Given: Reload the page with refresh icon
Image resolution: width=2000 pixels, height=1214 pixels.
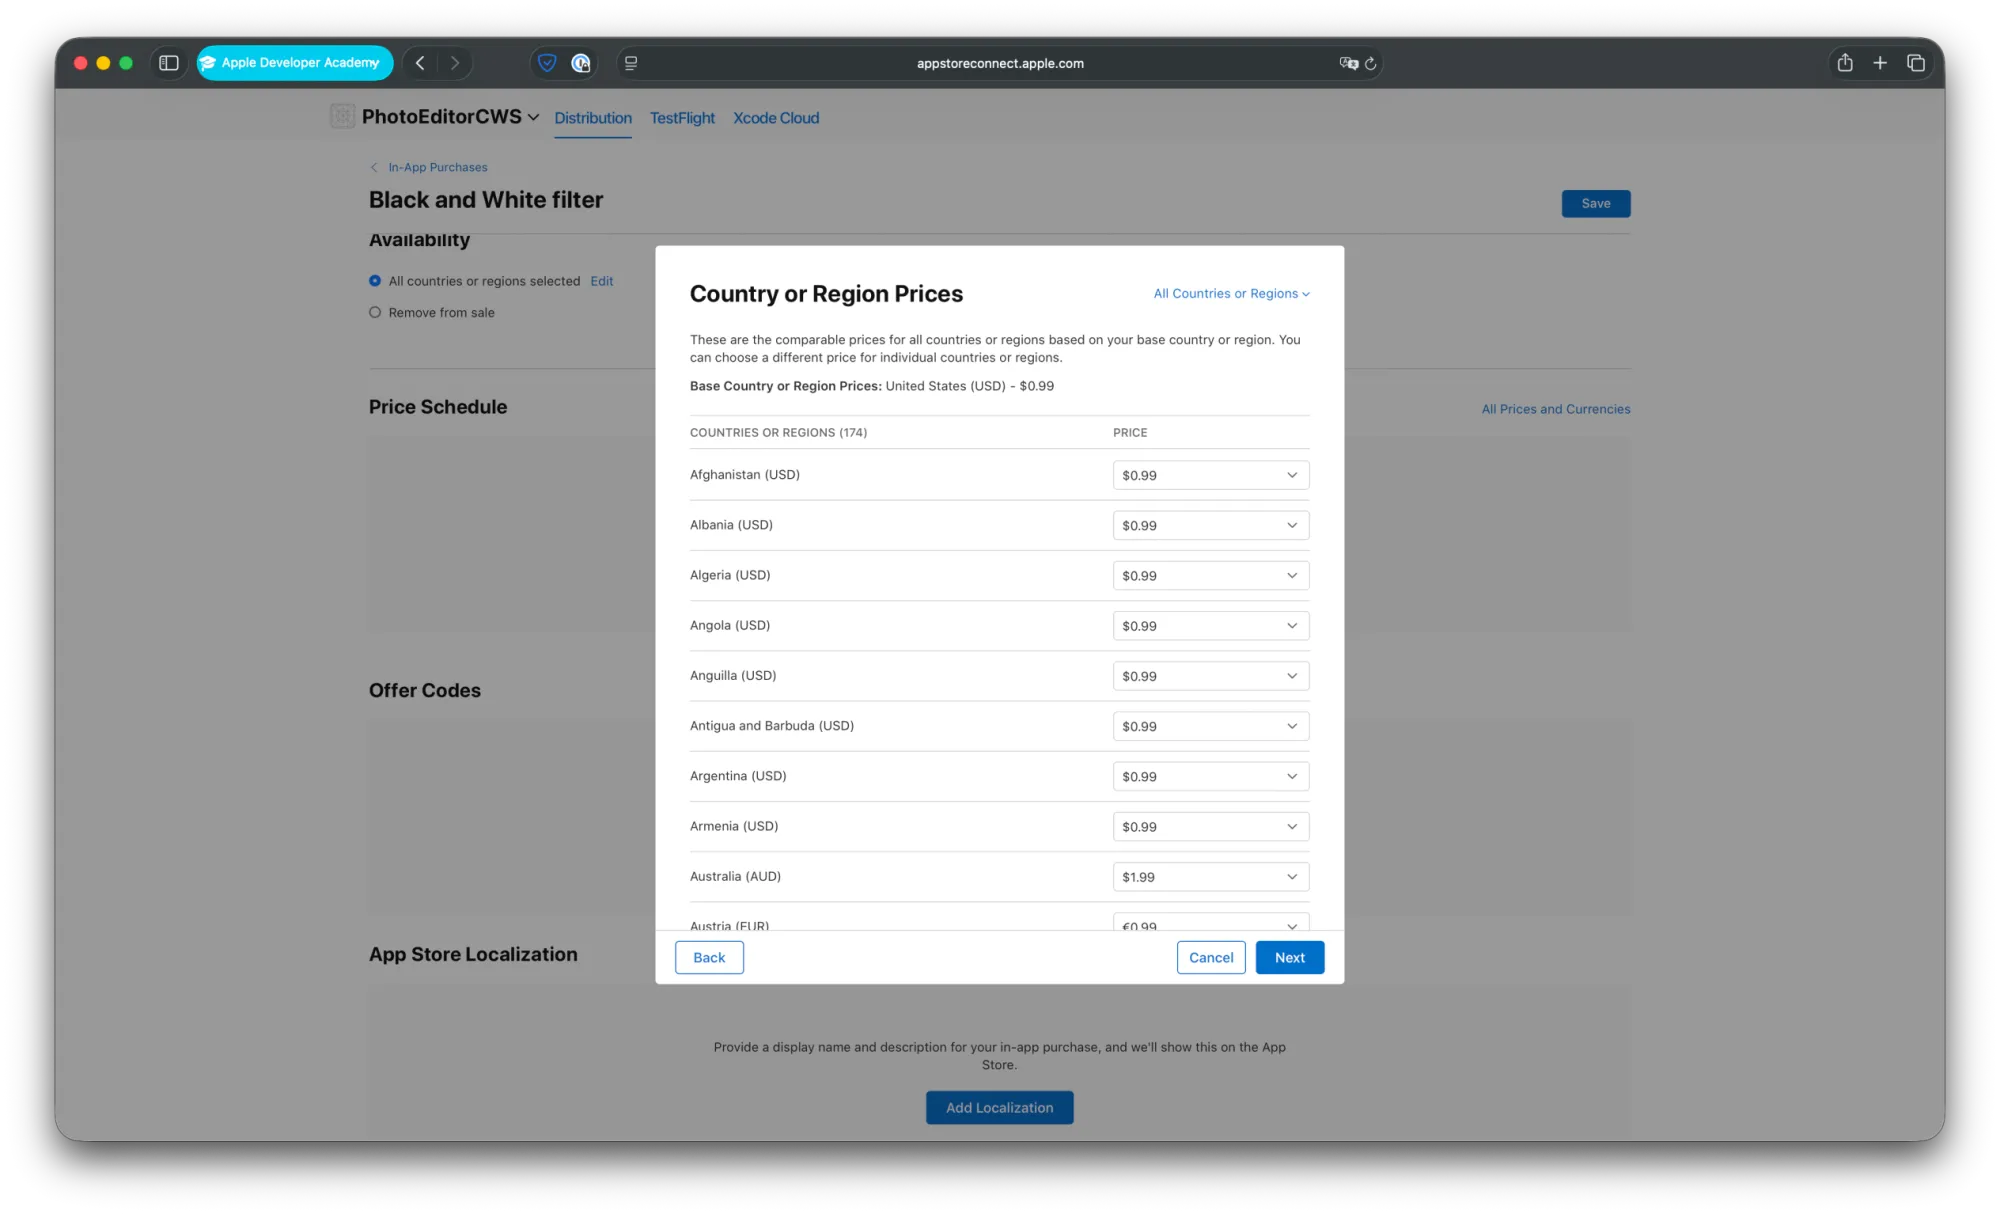Looking at the screenshot, I should [1371, 63].
